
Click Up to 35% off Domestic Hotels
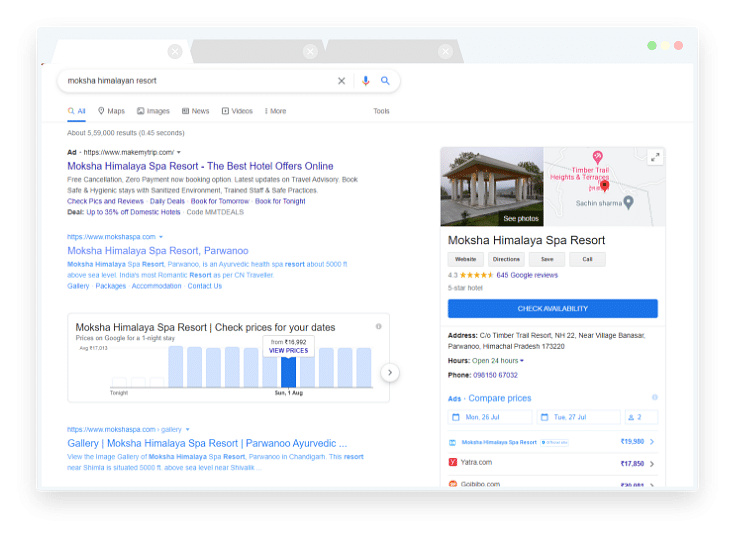(x=133, y=212)
